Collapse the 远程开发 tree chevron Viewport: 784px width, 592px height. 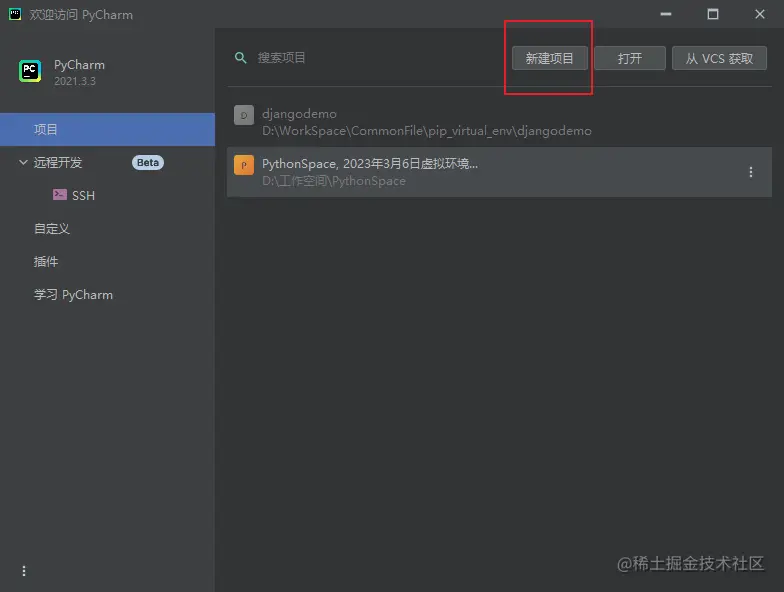click(x=23, y=162)
